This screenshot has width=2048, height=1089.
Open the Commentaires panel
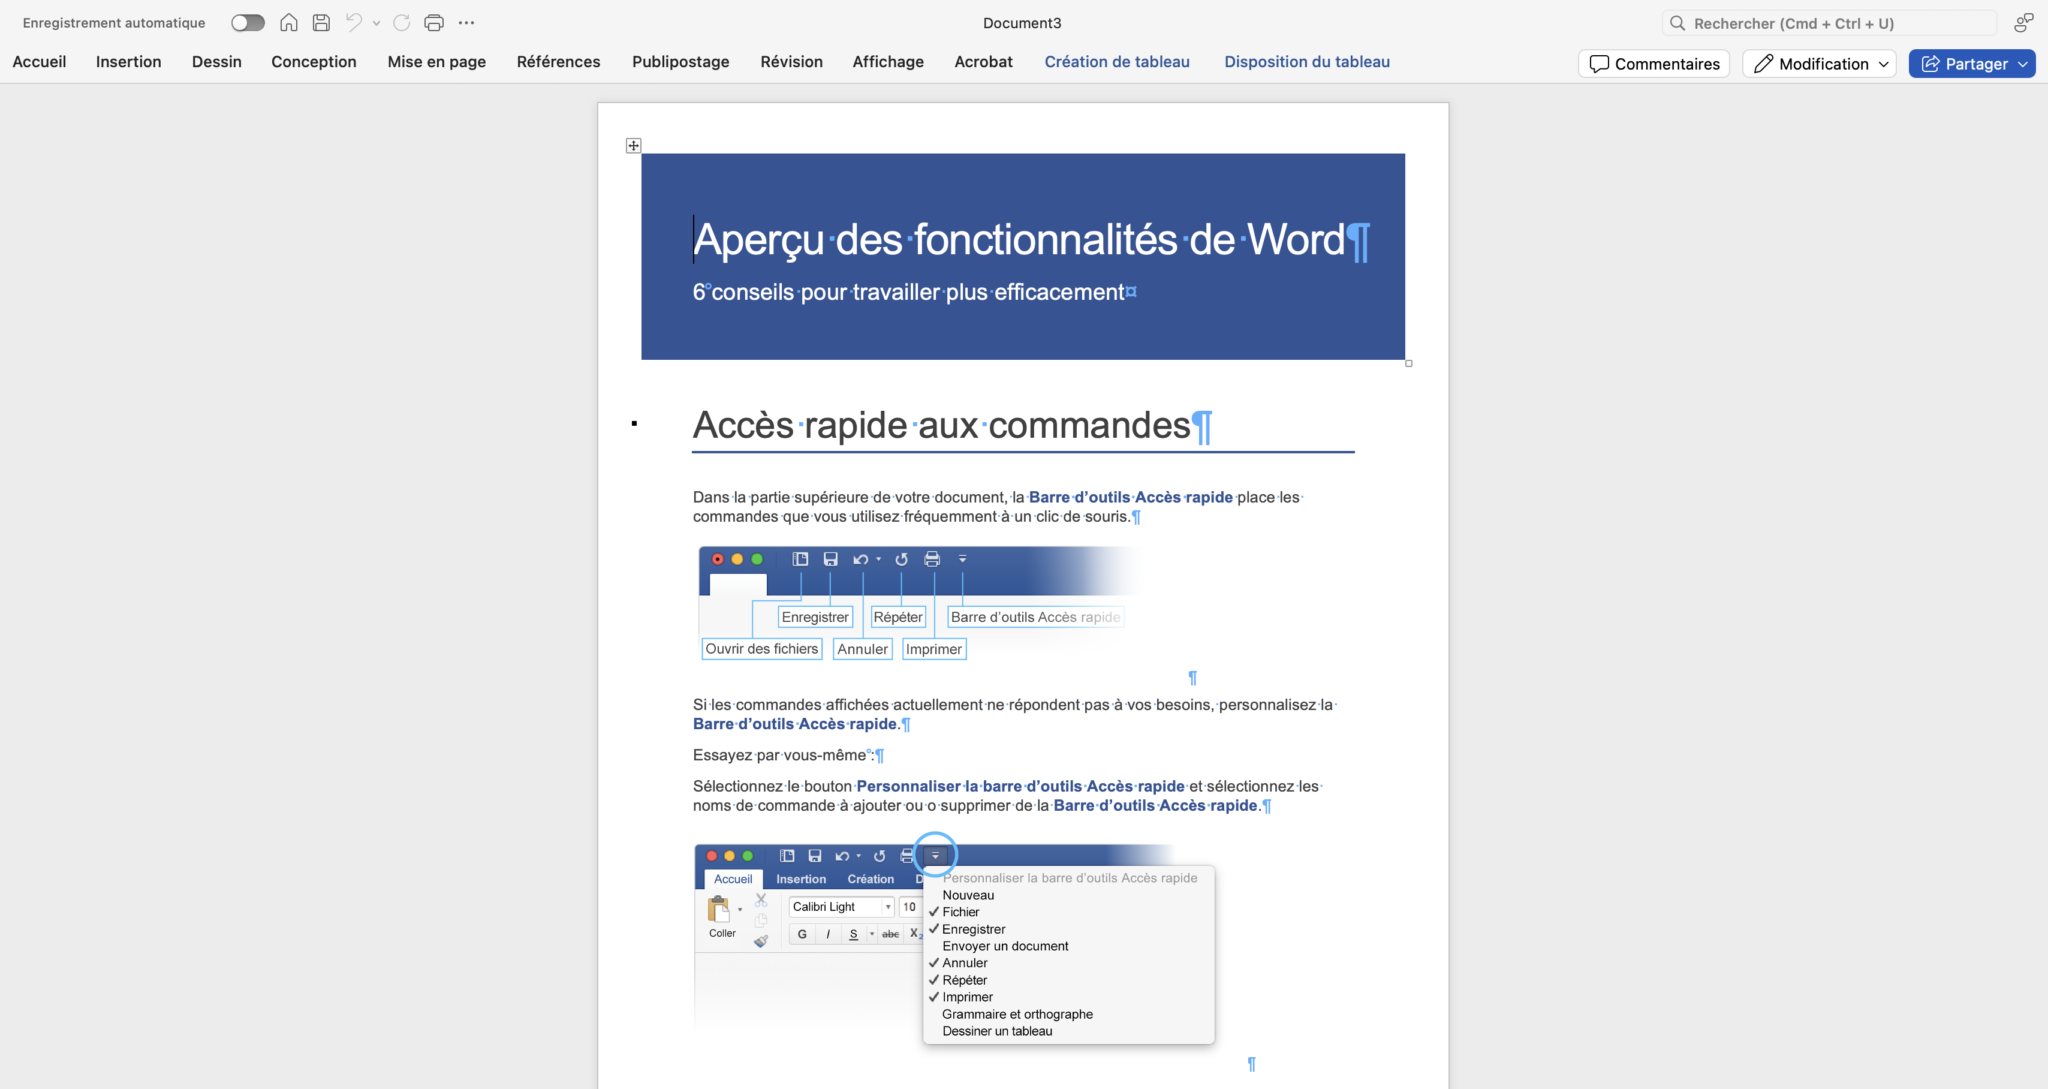[x=1653, y=63]
